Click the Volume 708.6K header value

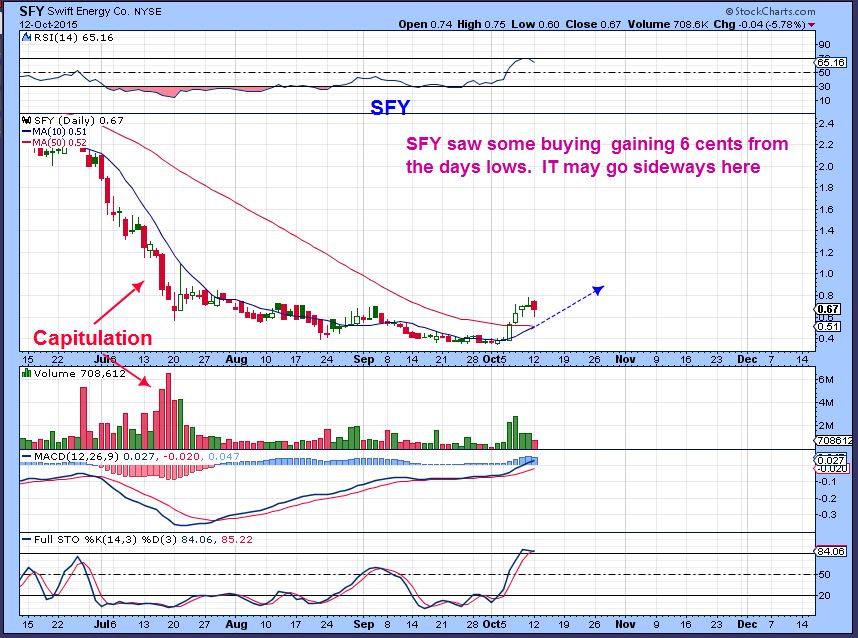(x=668, y=25)
